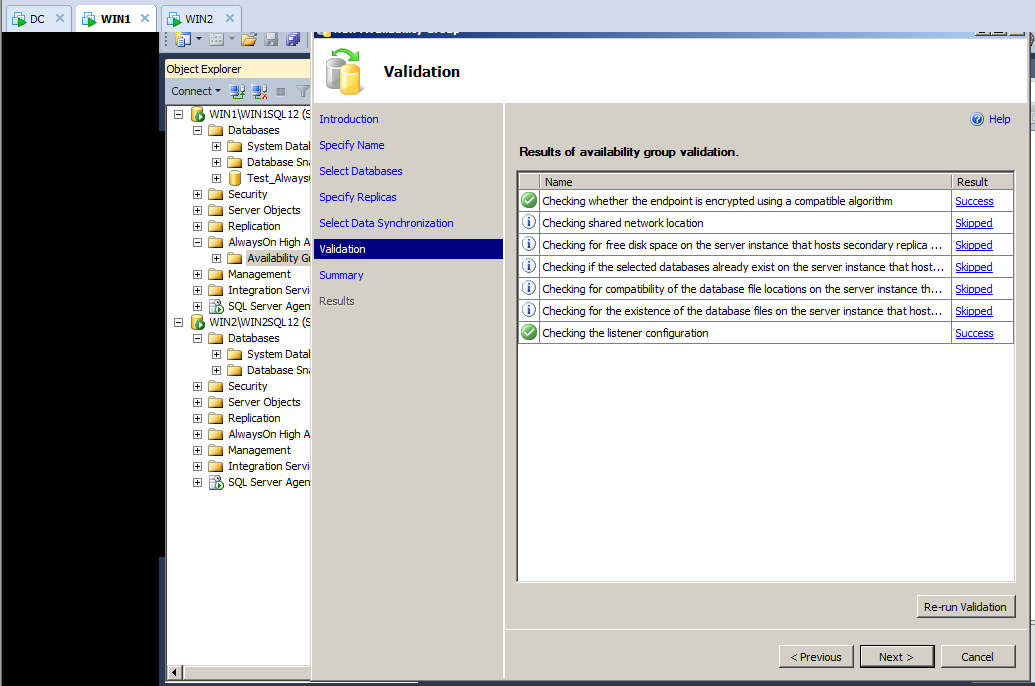Expand the Availability Groups node
1035x686 pixels.
coord(216,257)
